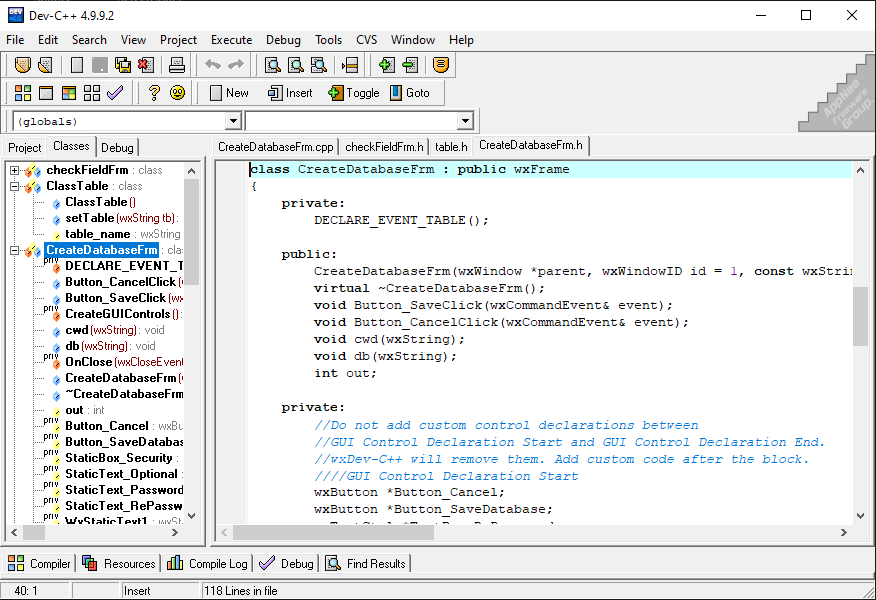Click the Replace magnifier icon

(x=296, y=65)
